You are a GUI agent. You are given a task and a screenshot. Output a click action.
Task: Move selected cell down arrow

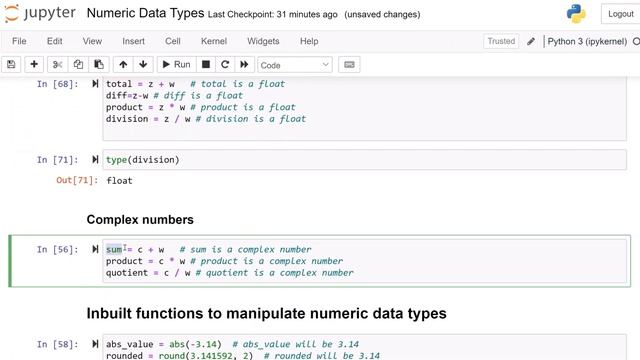[143, 64]
